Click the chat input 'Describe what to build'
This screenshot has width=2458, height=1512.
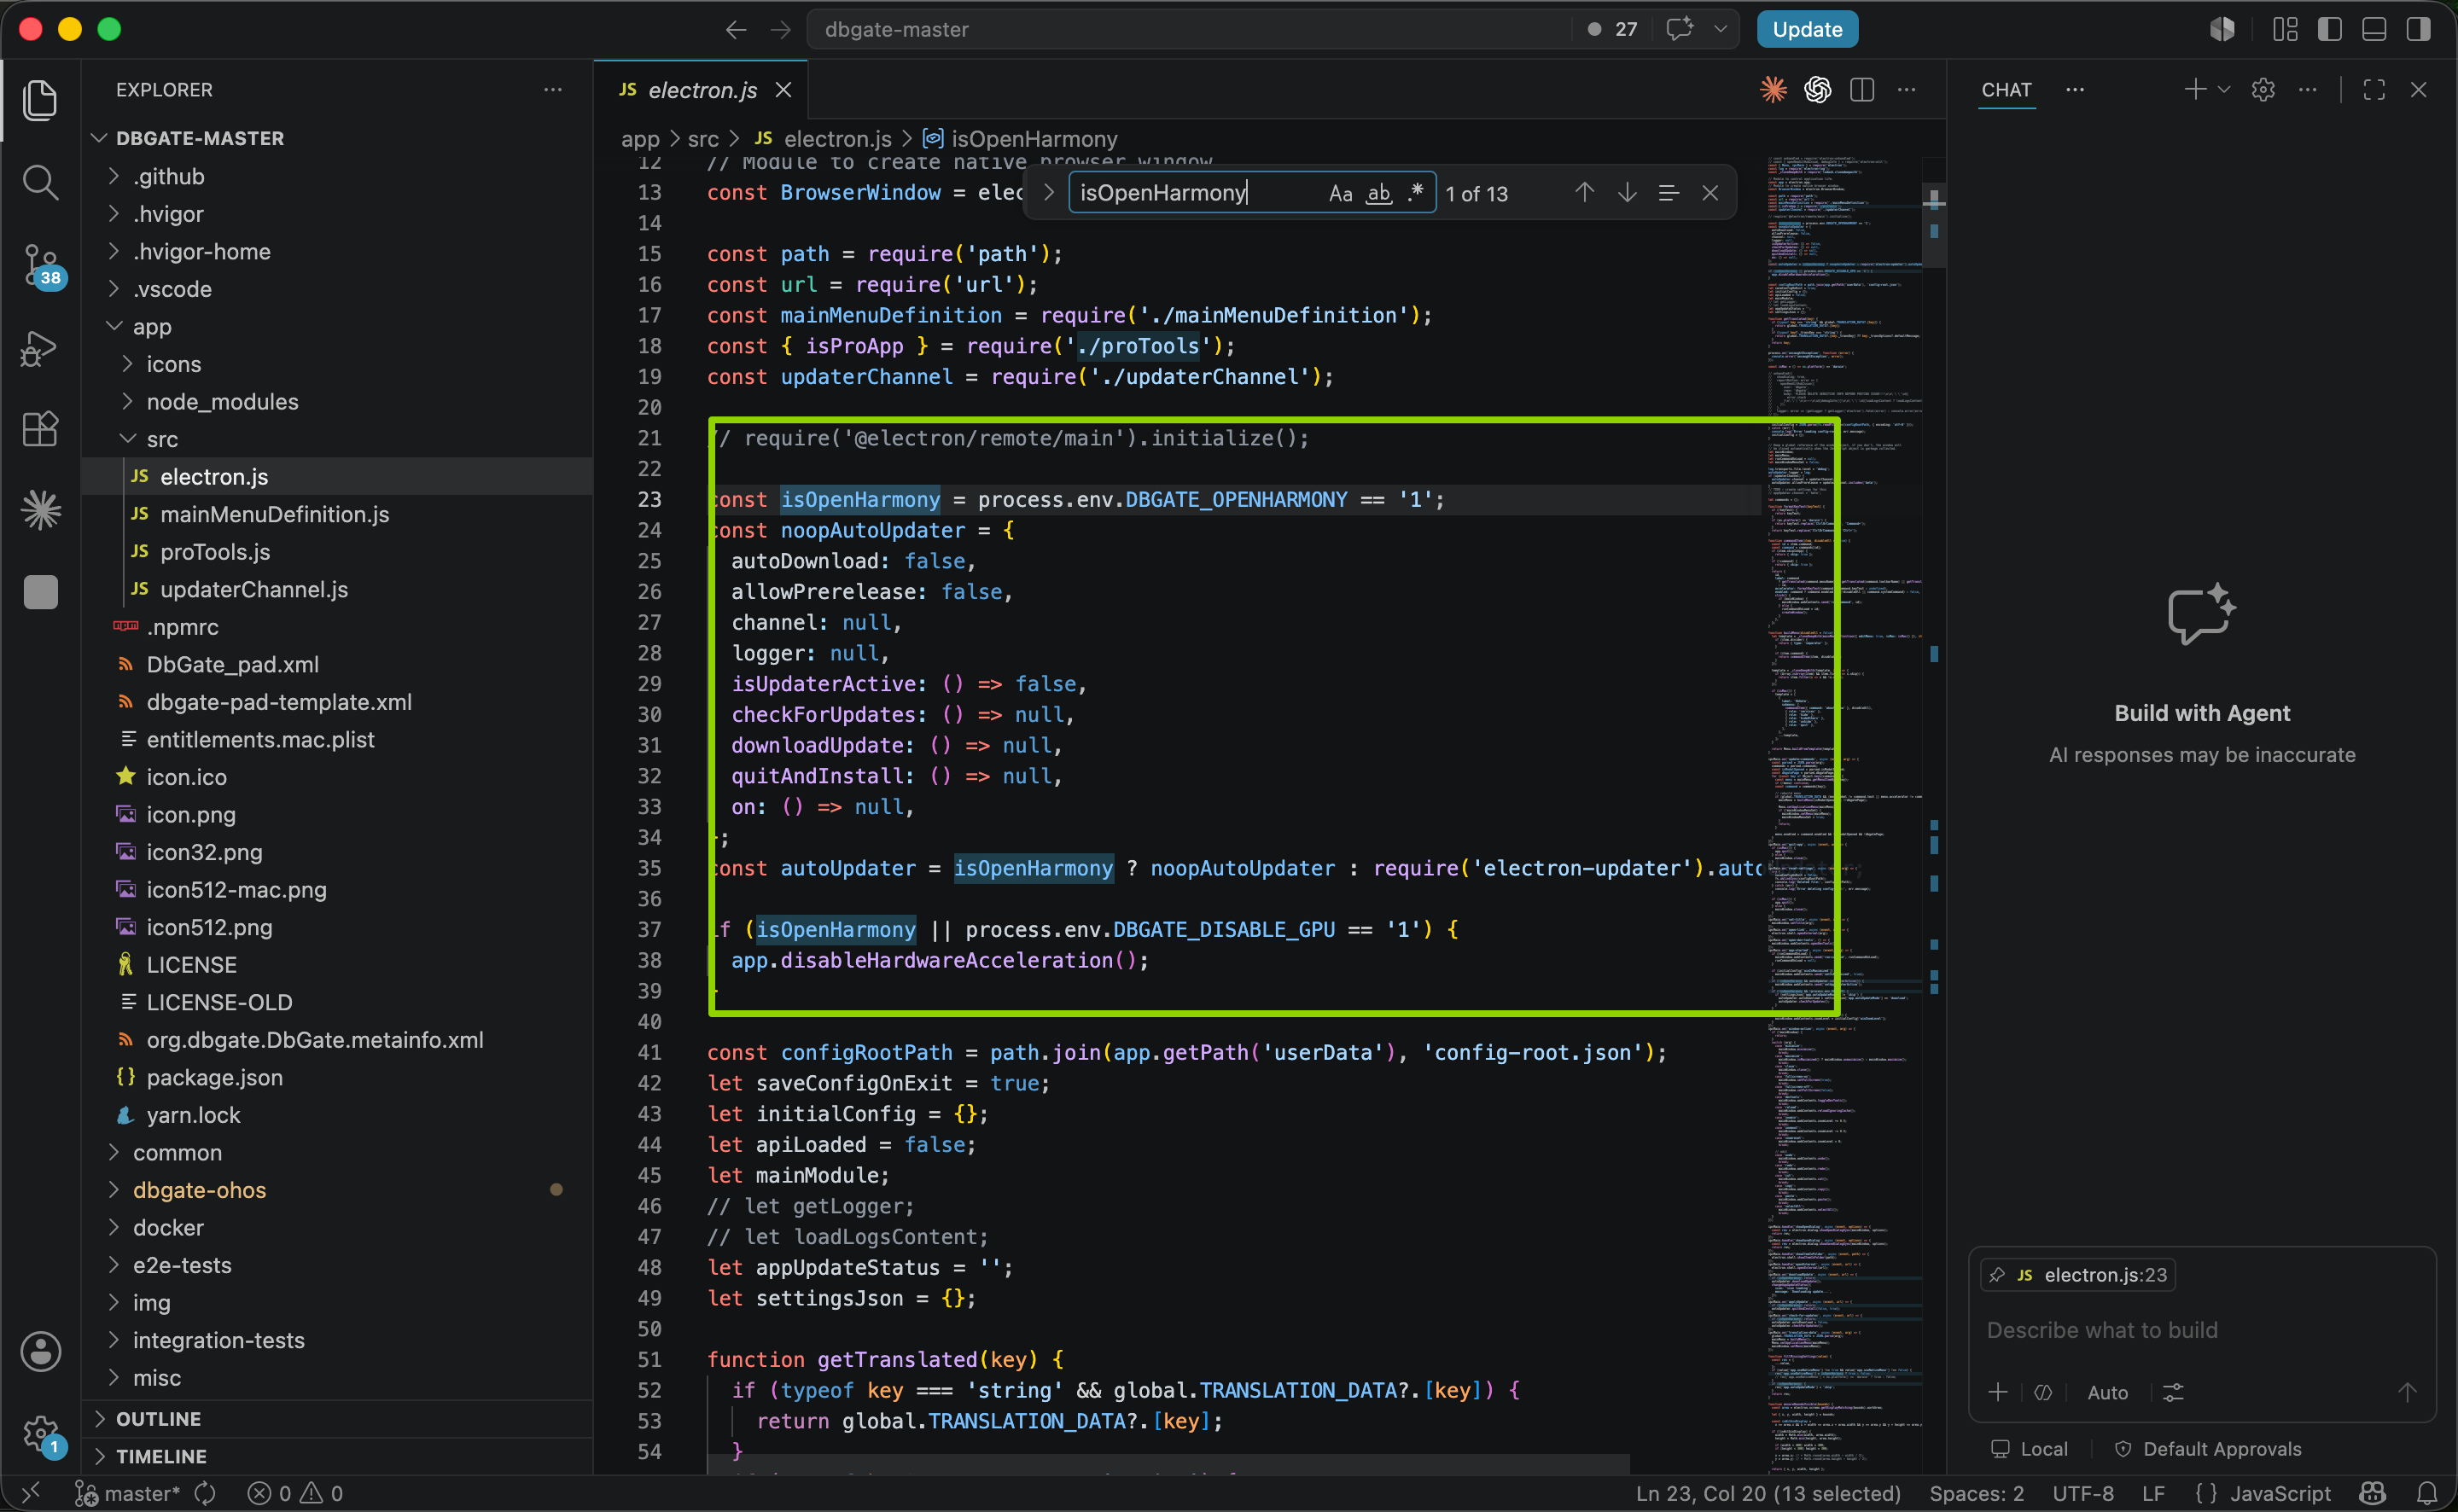point(2200,1330)
